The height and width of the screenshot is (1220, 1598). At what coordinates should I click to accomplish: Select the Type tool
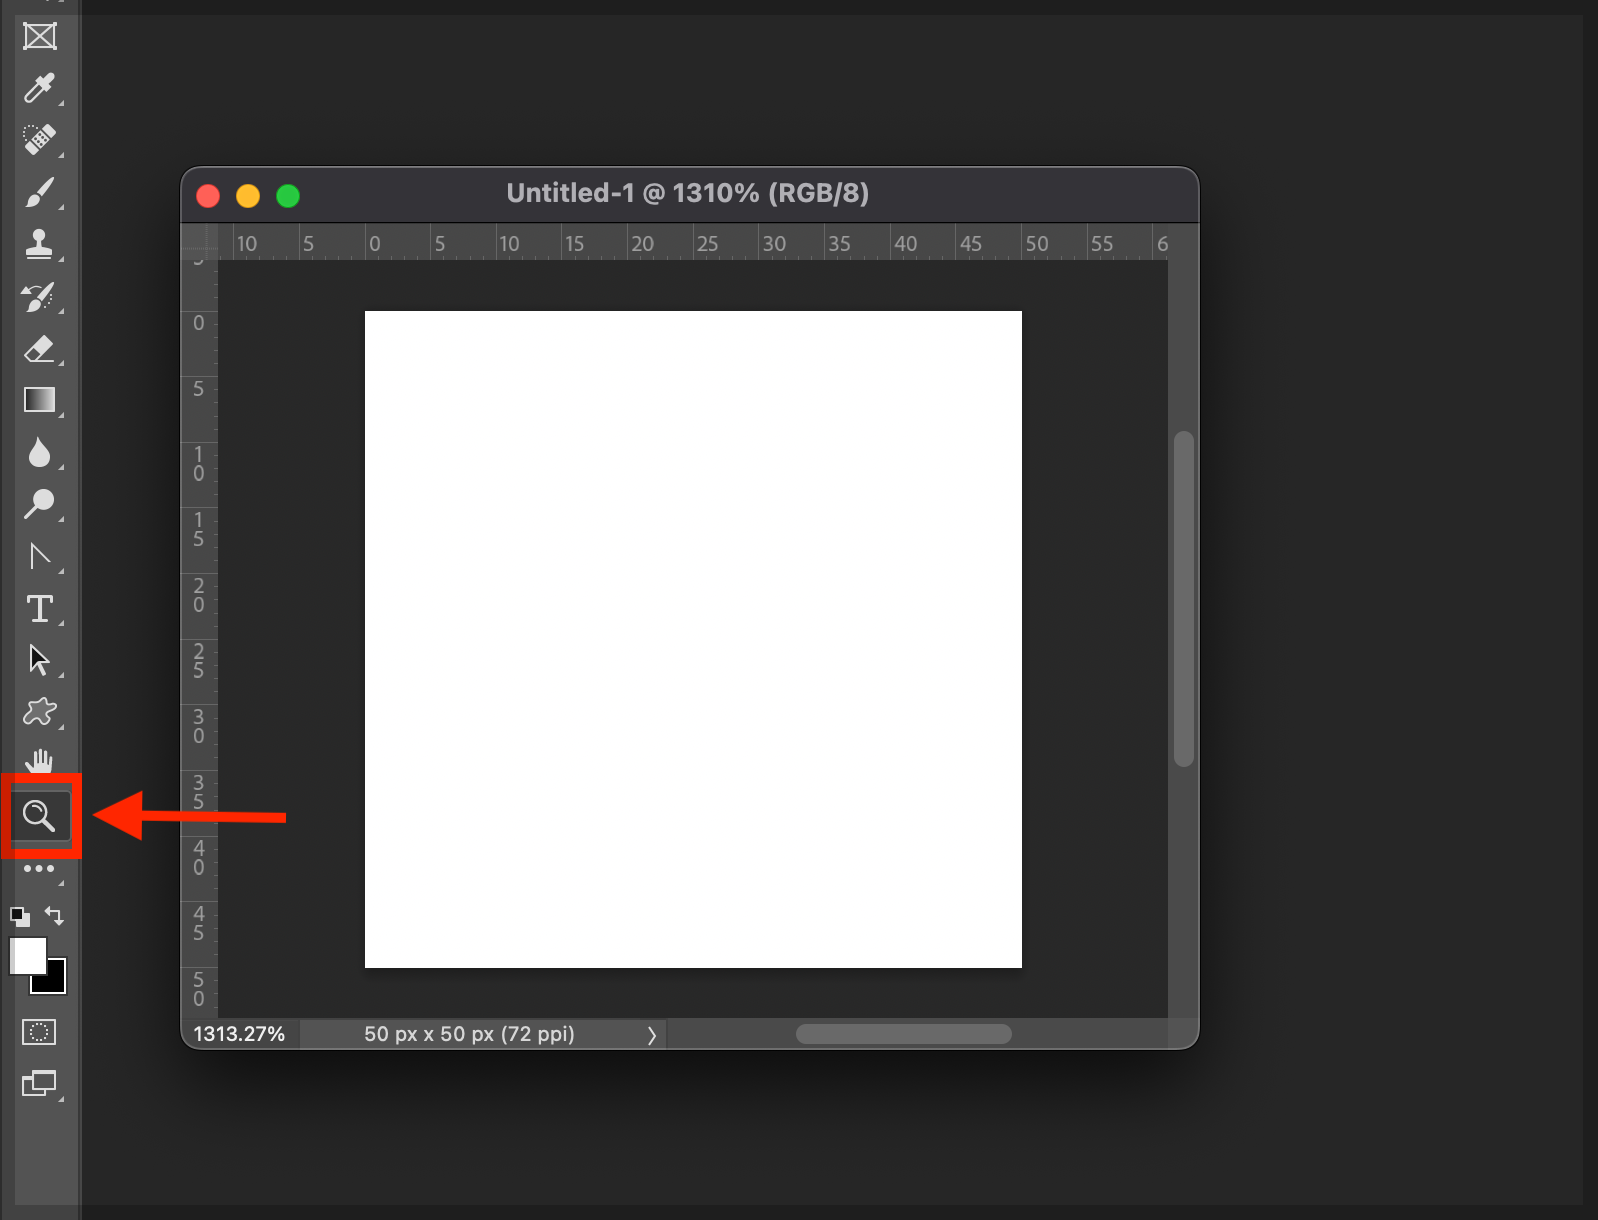39,608
